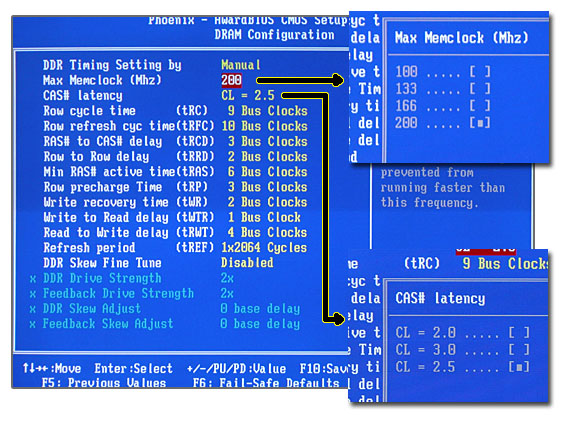
Task: Change Min RAS# active time 6 Bus Clocks
Action: (x=267, y=172)
